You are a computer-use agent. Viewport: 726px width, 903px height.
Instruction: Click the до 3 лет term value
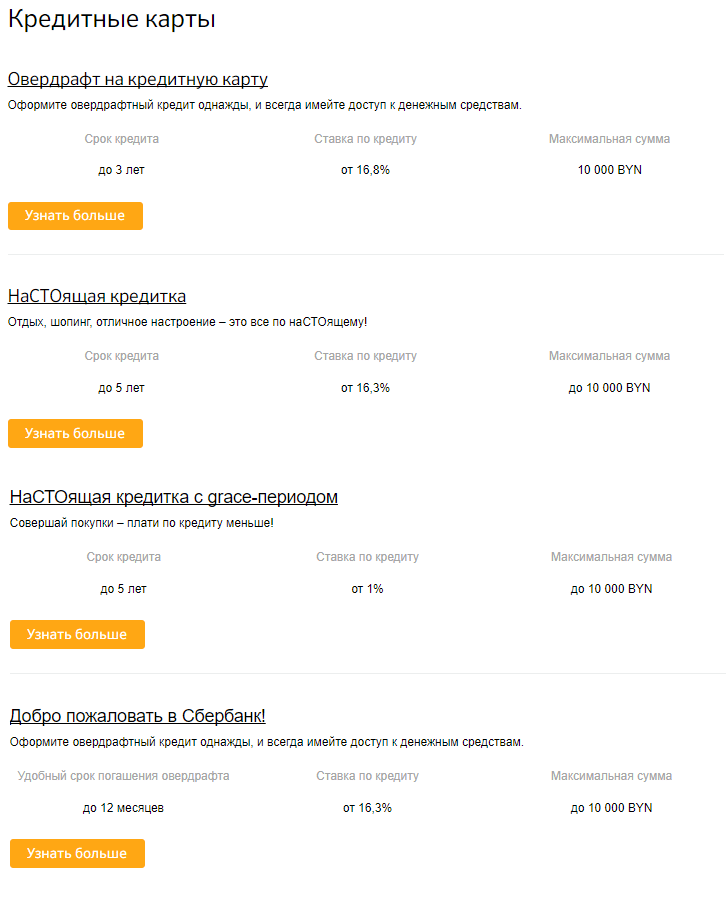click(121, 170)
